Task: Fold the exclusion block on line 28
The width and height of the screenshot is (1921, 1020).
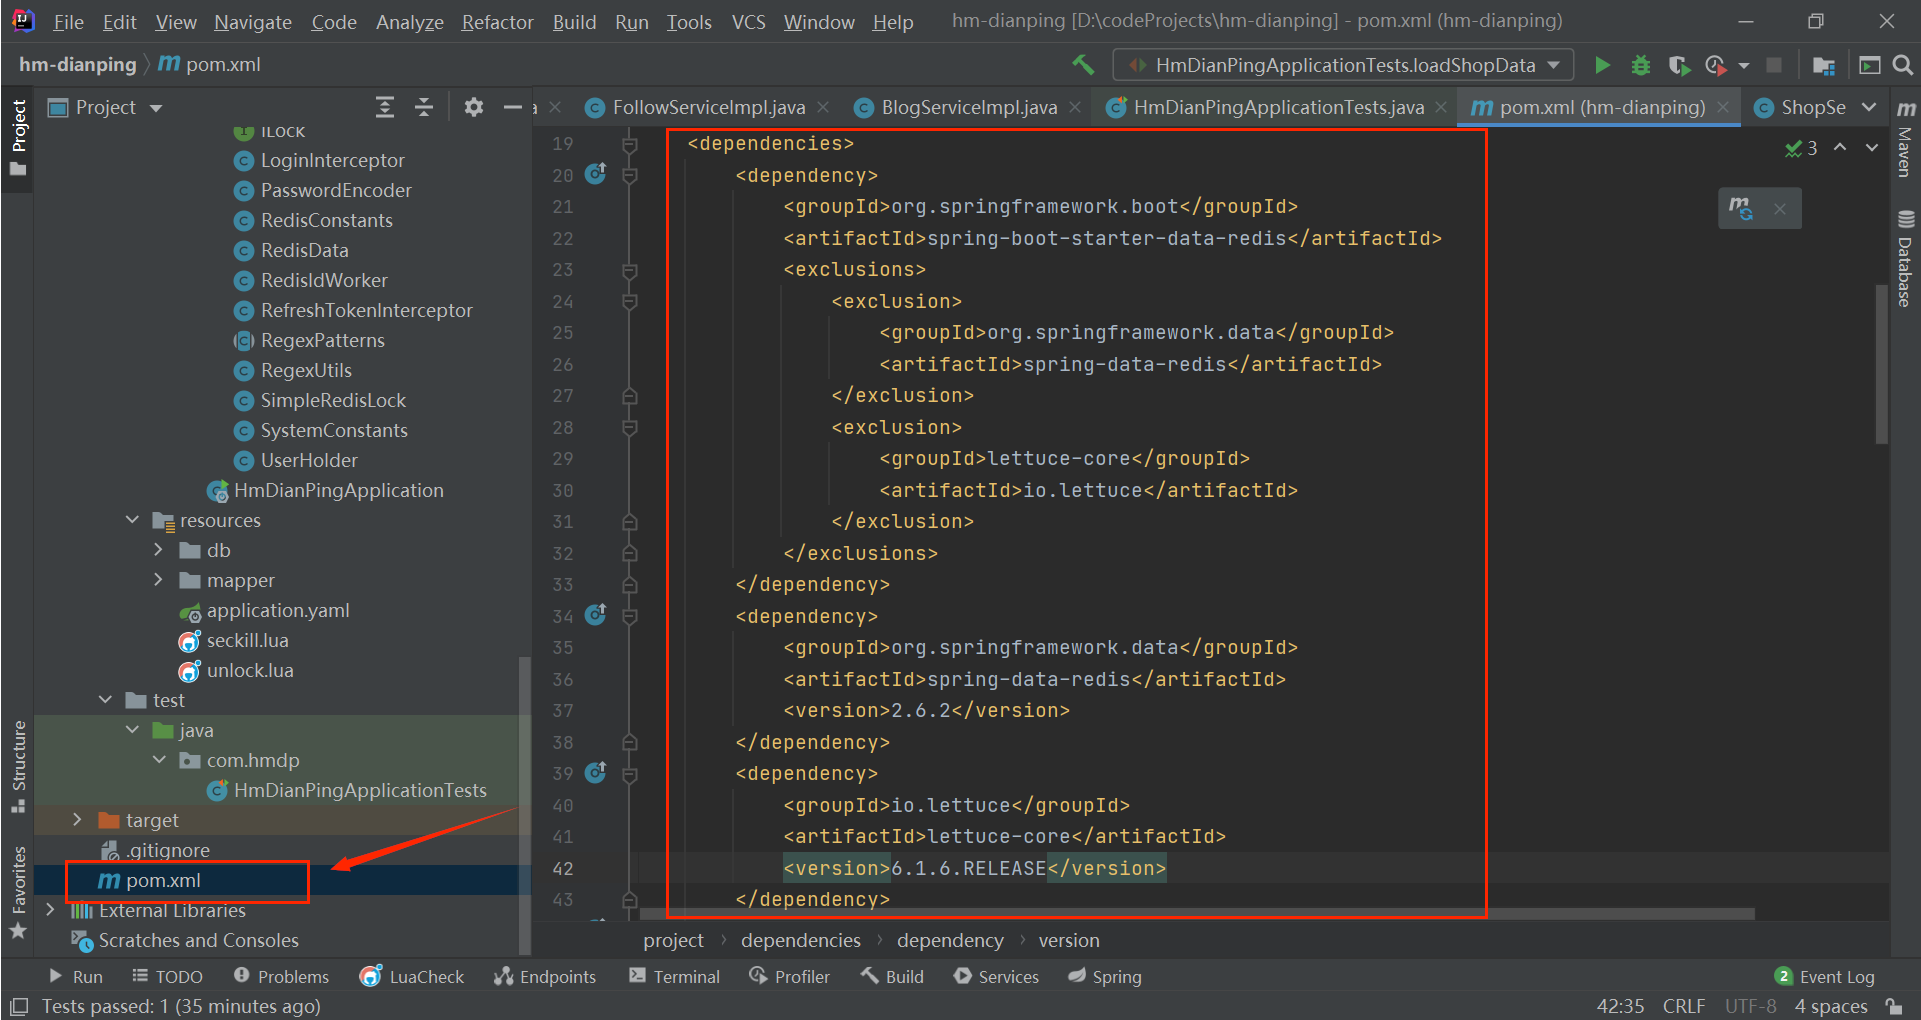Action: [x=630, y=428]
